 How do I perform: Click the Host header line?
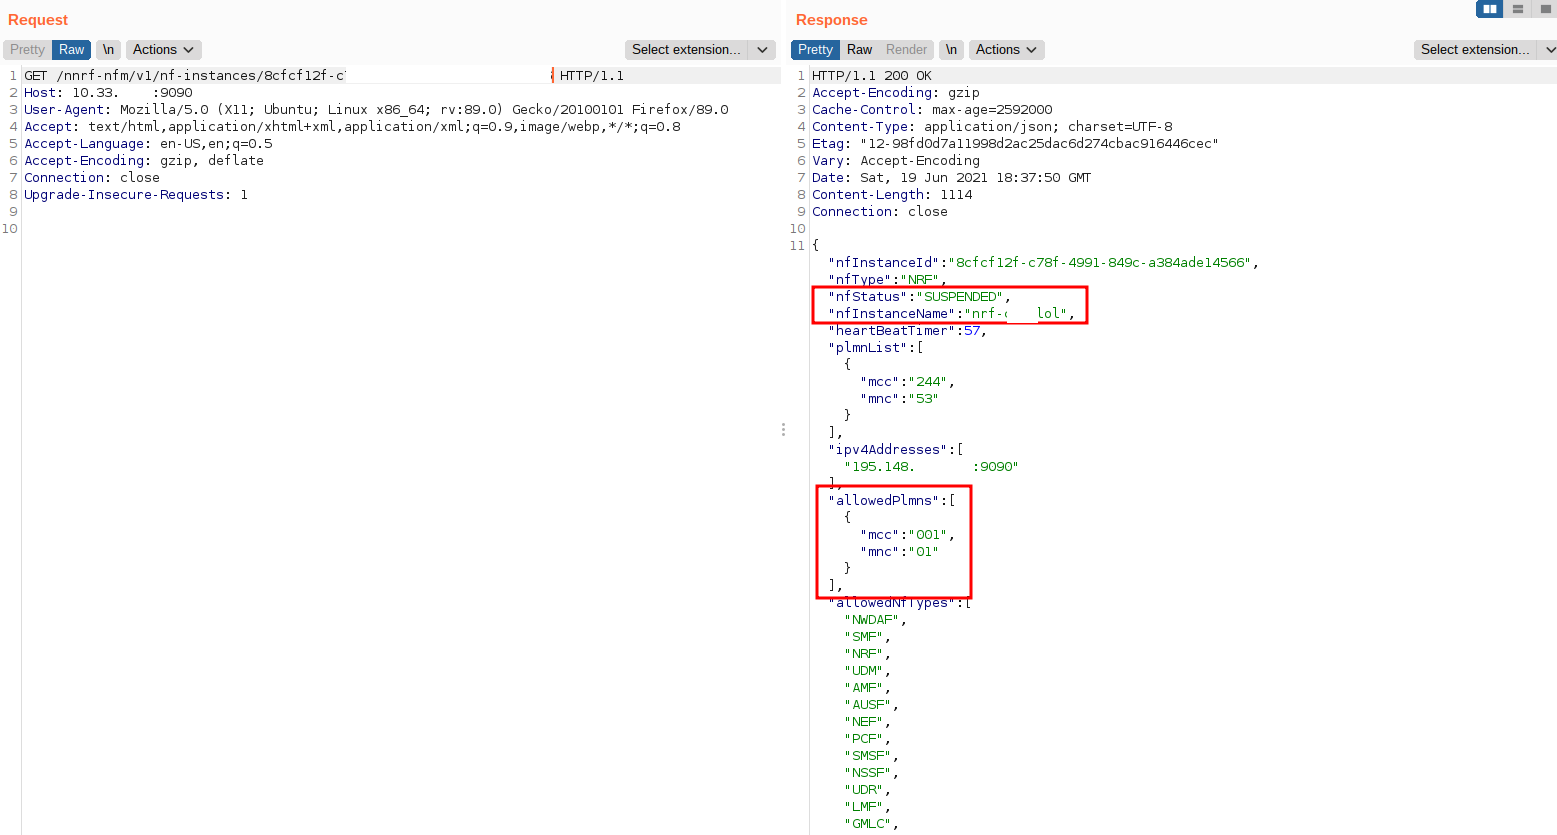[x=108, y=93]
